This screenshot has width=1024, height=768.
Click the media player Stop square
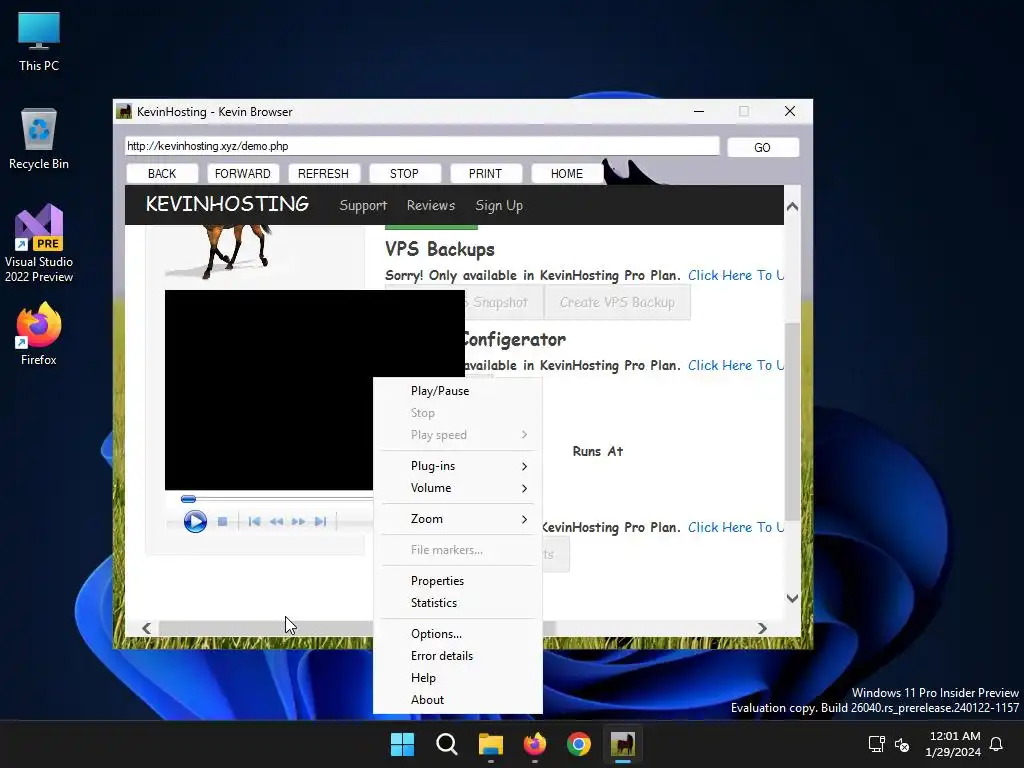pos(223,522)
